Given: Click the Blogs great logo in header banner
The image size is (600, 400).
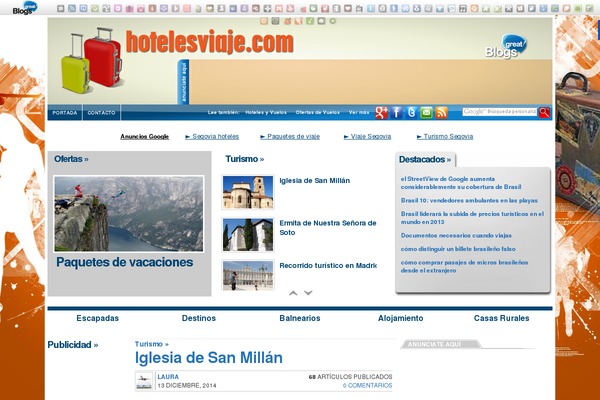Looking at the screenshot, I should (x=506, y=46).
